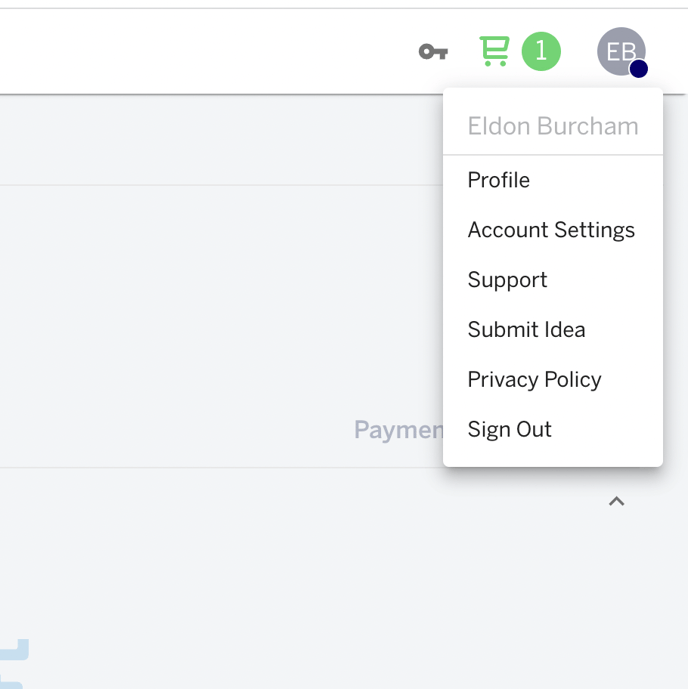688x689 pixels.
Task: Click the green cart badge showing 1
Action: (x=541, y=51)
